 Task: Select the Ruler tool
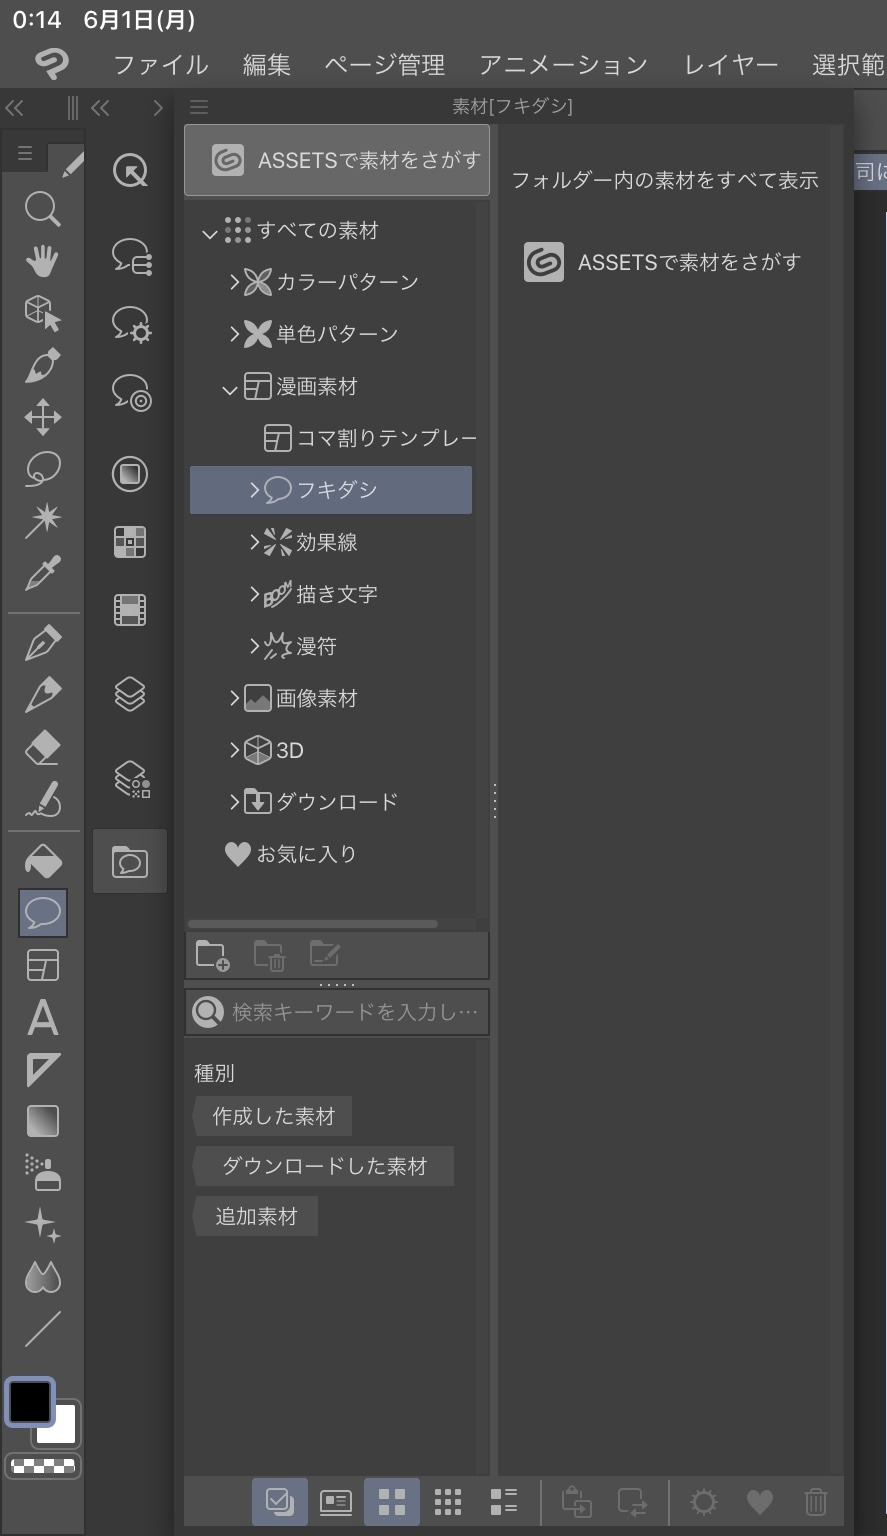(x=42, y=1070)
